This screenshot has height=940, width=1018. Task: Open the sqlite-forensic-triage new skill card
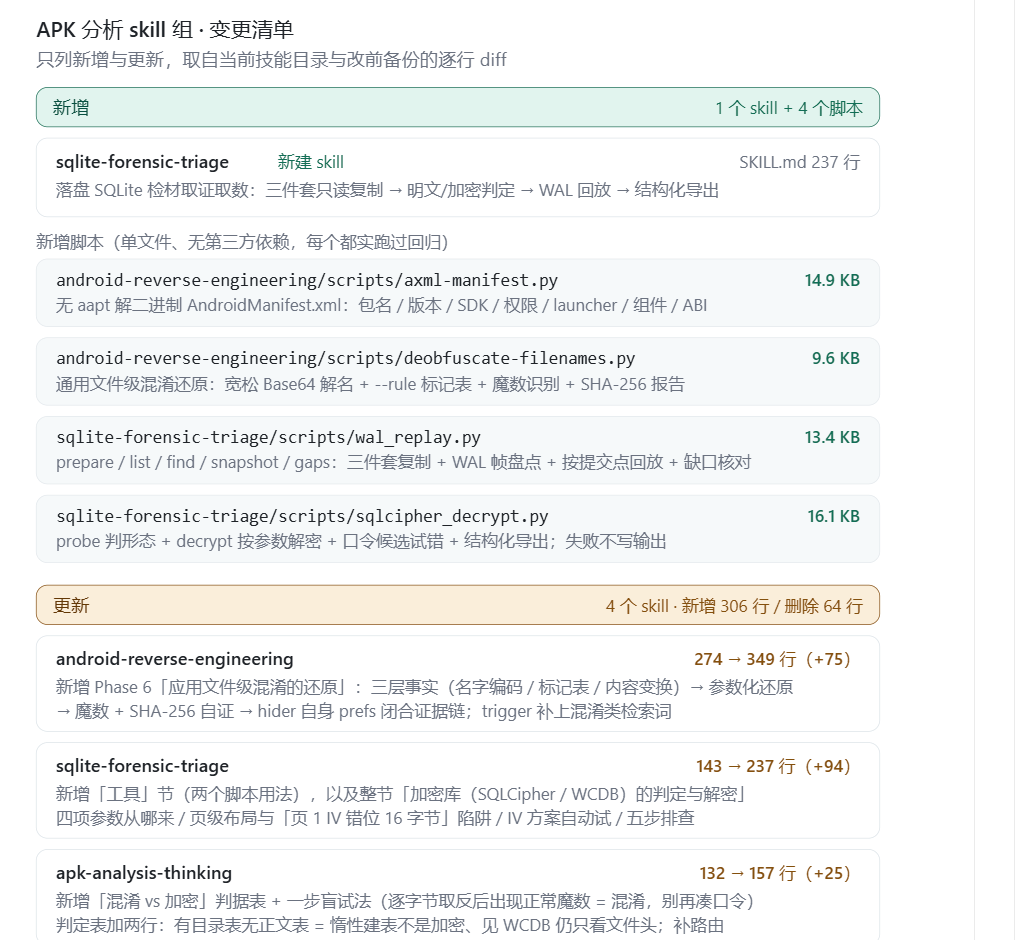tap(458, 177)
